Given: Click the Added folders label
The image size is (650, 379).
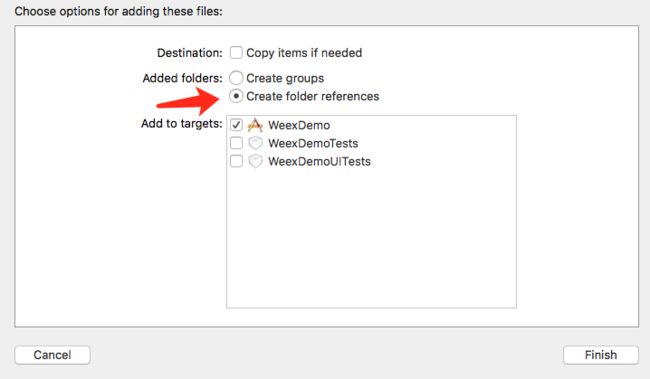Looking at the screenshot, I should (182, 78).
